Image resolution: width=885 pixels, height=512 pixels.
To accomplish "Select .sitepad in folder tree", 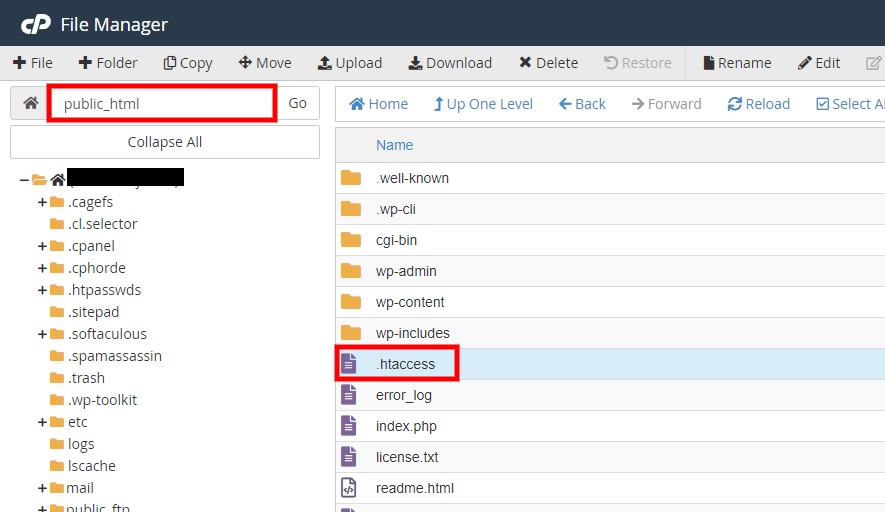I will click(94, 312).
